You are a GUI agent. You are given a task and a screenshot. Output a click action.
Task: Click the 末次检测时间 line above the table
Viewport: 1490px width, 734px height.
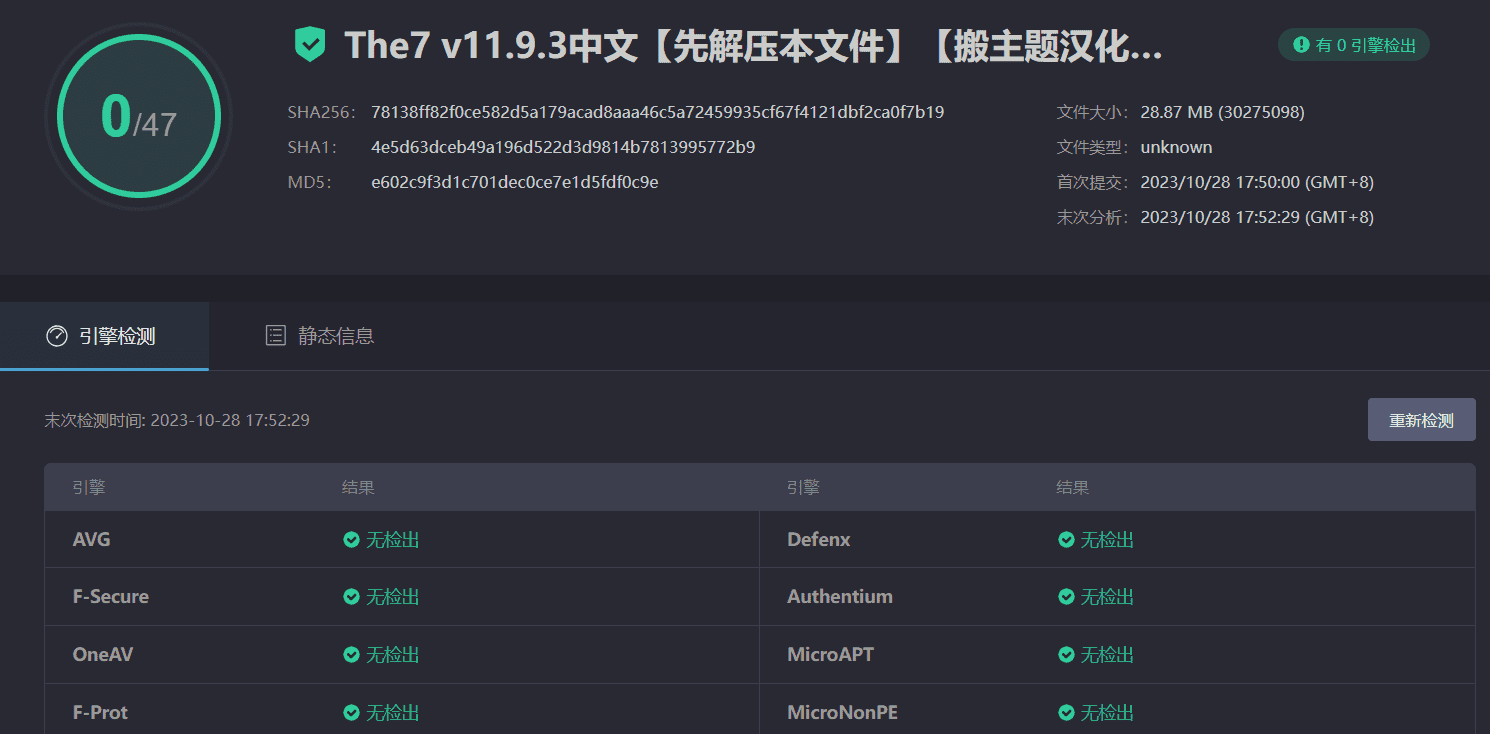pos(177,420)
